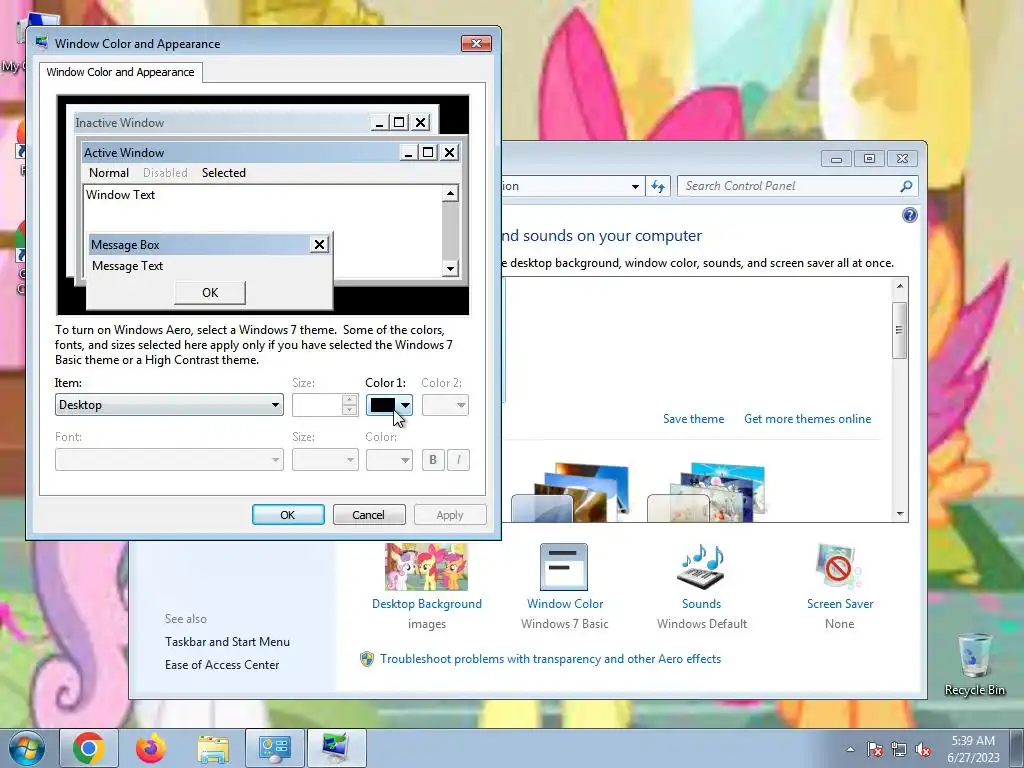Viewport: 1024px width, 768px height.
Task: Select the Windows 7 Architecture theme thumbnail
Action: tap(570, 493)
